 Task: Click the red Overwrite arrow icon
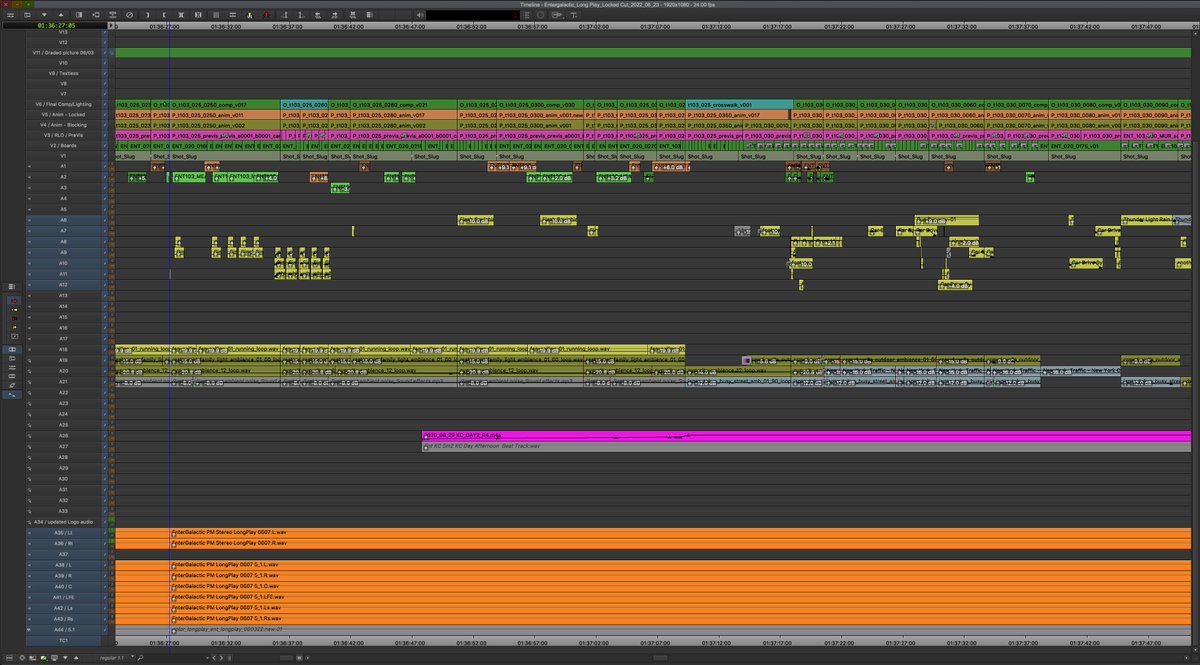[x=265, y=14]
